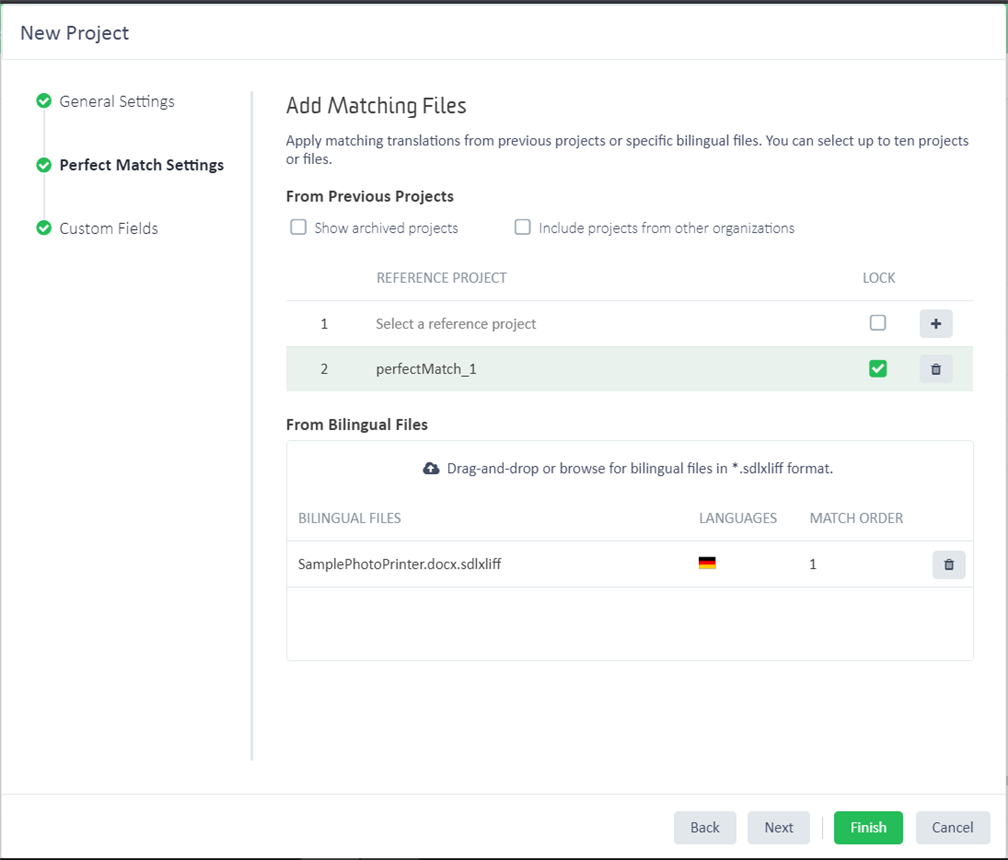Image resolution: width=1008 pixels, height=860 pixels.
Task: Delete the perfectMatch_1 reference project
Action: pos(936,369)
